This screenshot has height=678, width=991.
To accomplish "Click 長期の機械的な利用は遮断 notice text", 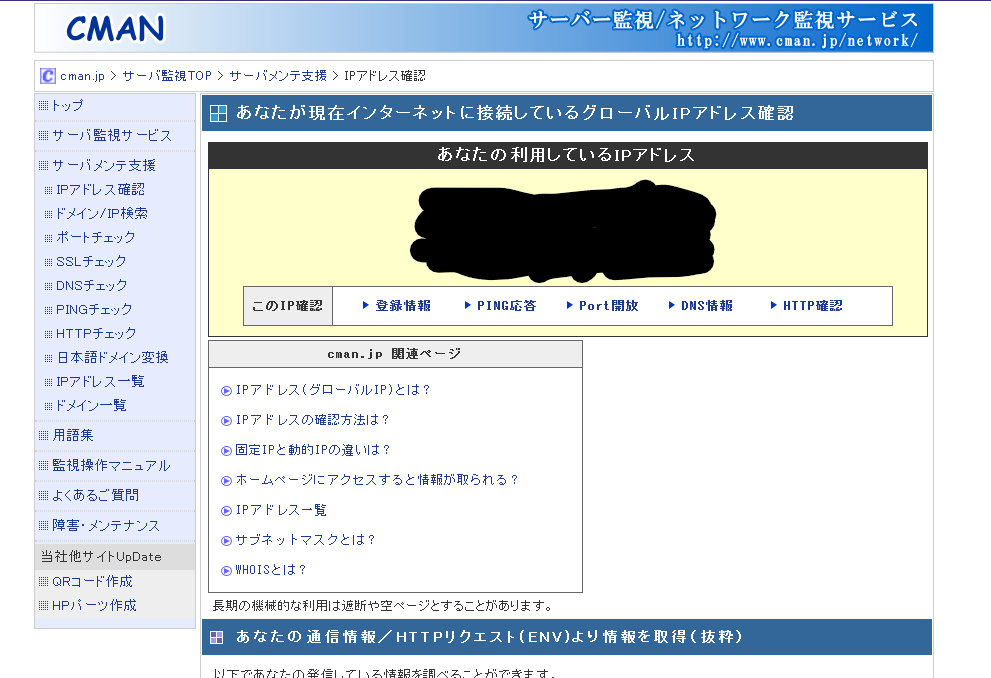I will (x=383, y=606).
